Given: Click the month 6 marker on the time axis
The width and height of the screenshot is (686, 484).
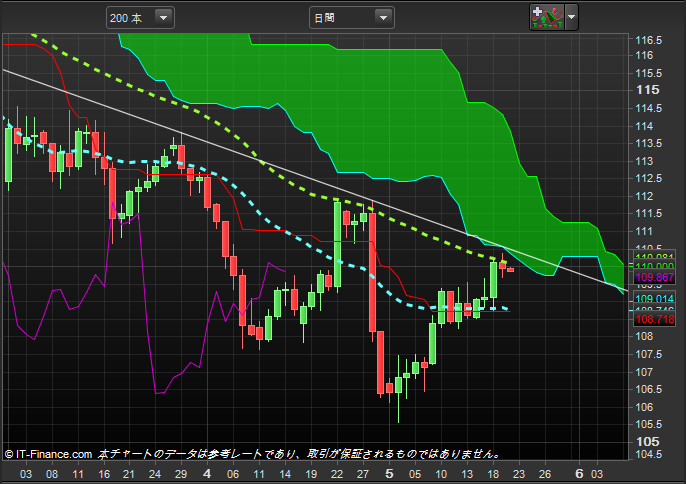Looking at the screenshot, I should [x=579, y=473].
